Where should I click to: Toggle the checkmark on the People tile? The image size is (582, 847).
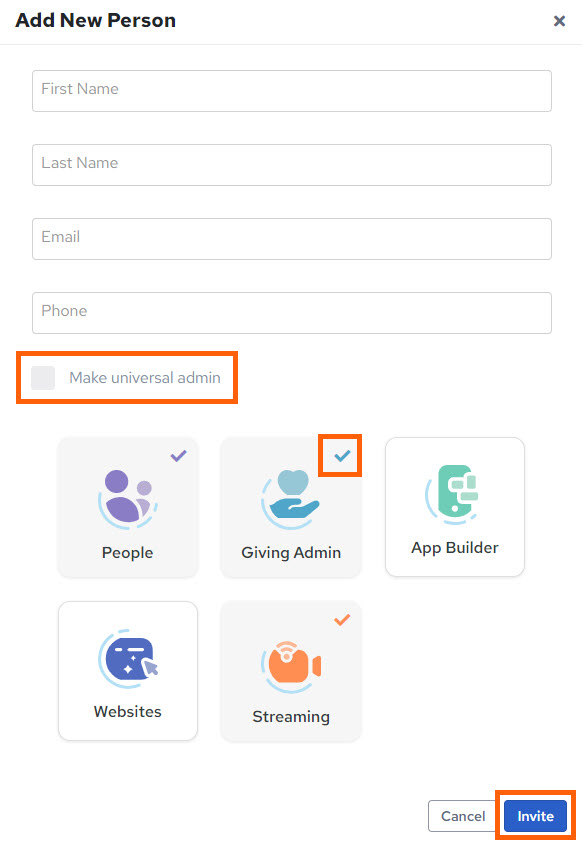tap(178, 456)
